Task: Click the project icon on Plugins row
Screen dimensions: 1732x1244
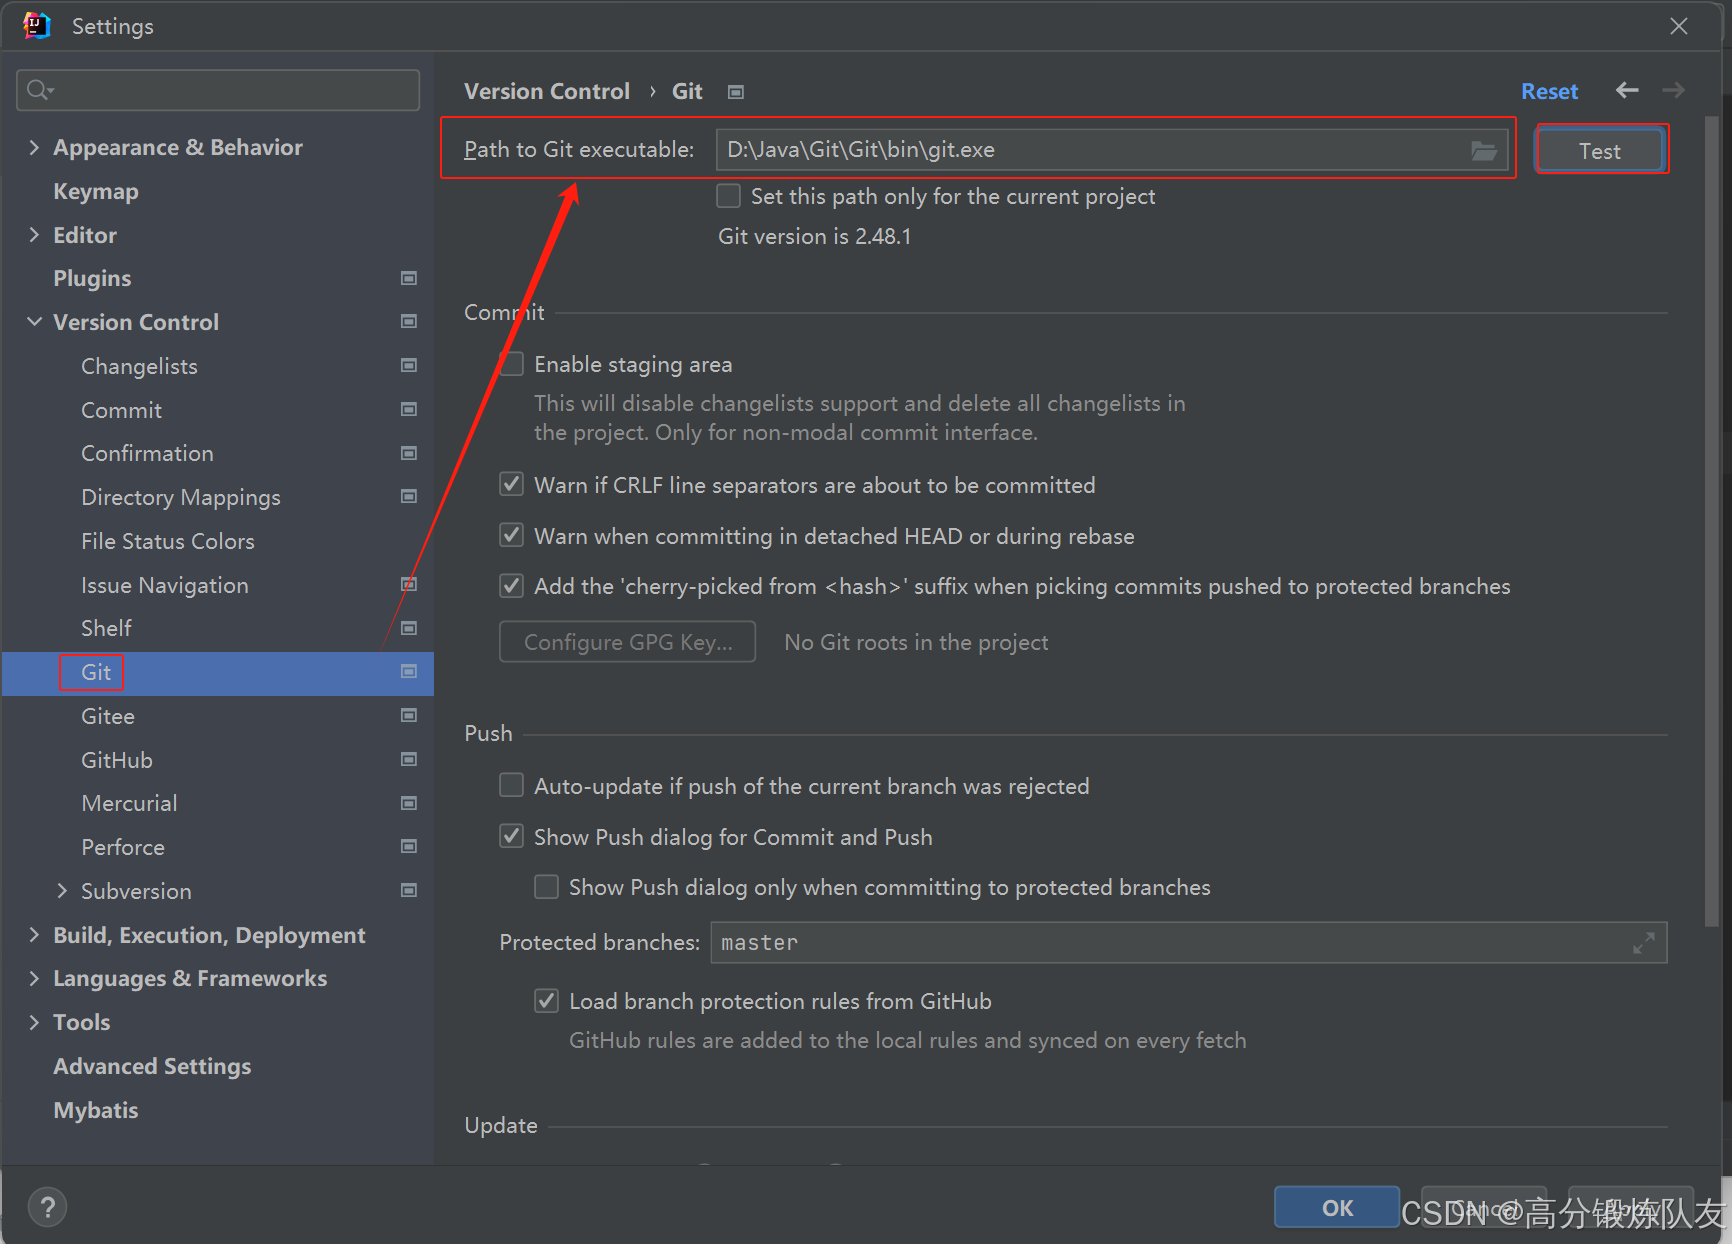Action: point(409,278)
